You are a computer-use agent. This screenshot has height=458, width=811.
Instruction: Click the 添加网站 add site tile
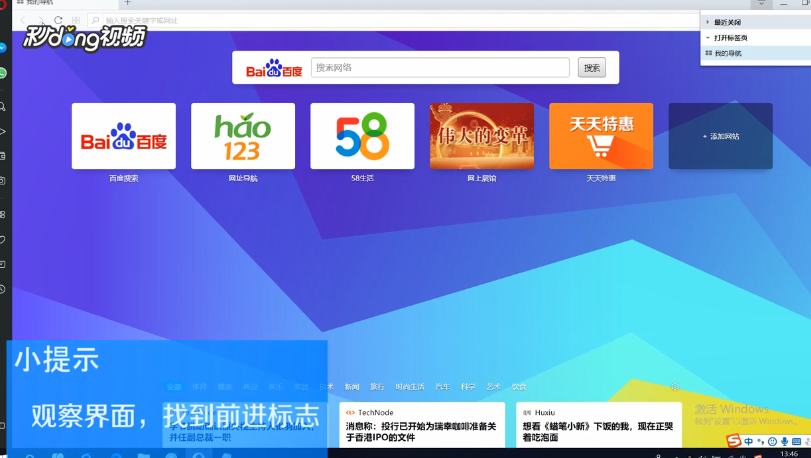720,136
